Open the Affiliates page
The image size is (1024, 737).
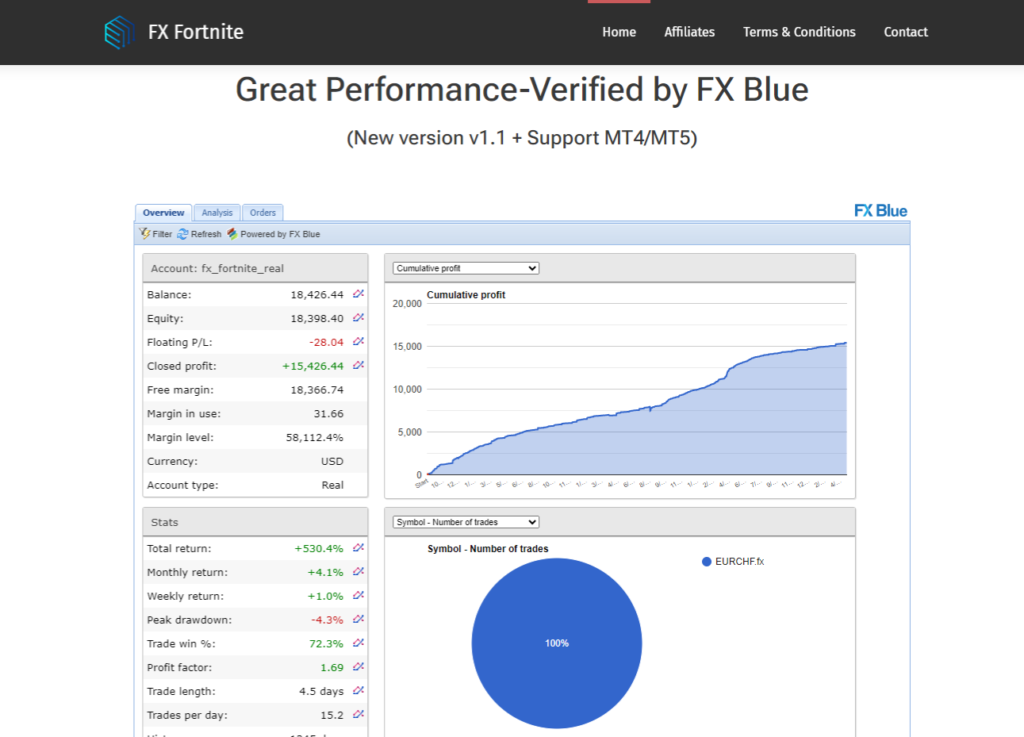pyautogui.click(x=690, y=32)
